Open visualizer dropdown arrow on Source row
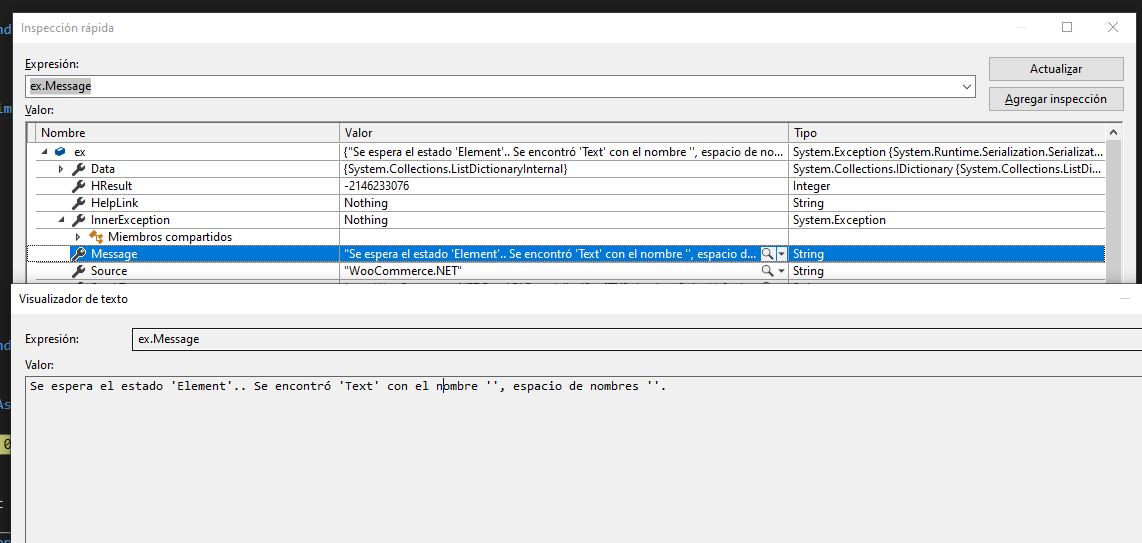The width and height of the screenshot is (1142, 543). [781, 271]
